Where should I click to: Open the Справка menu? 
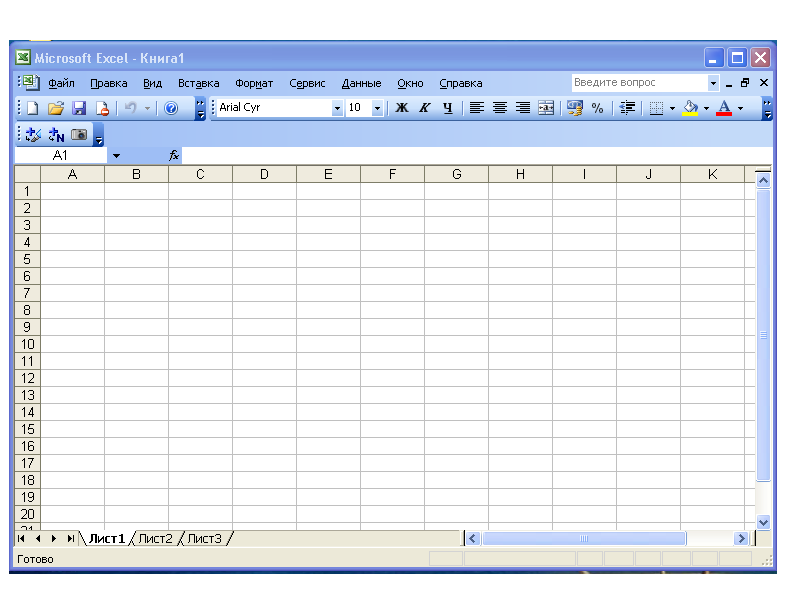(x=461, y=83)
